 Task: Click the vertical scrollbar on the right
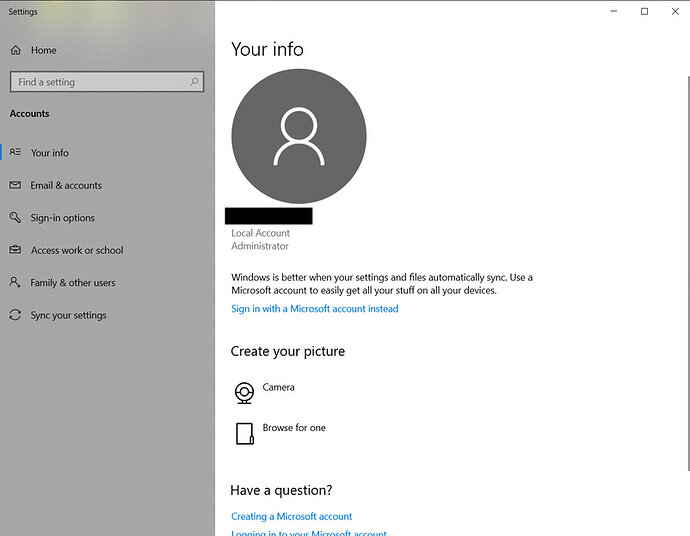[x=688, y=273]
